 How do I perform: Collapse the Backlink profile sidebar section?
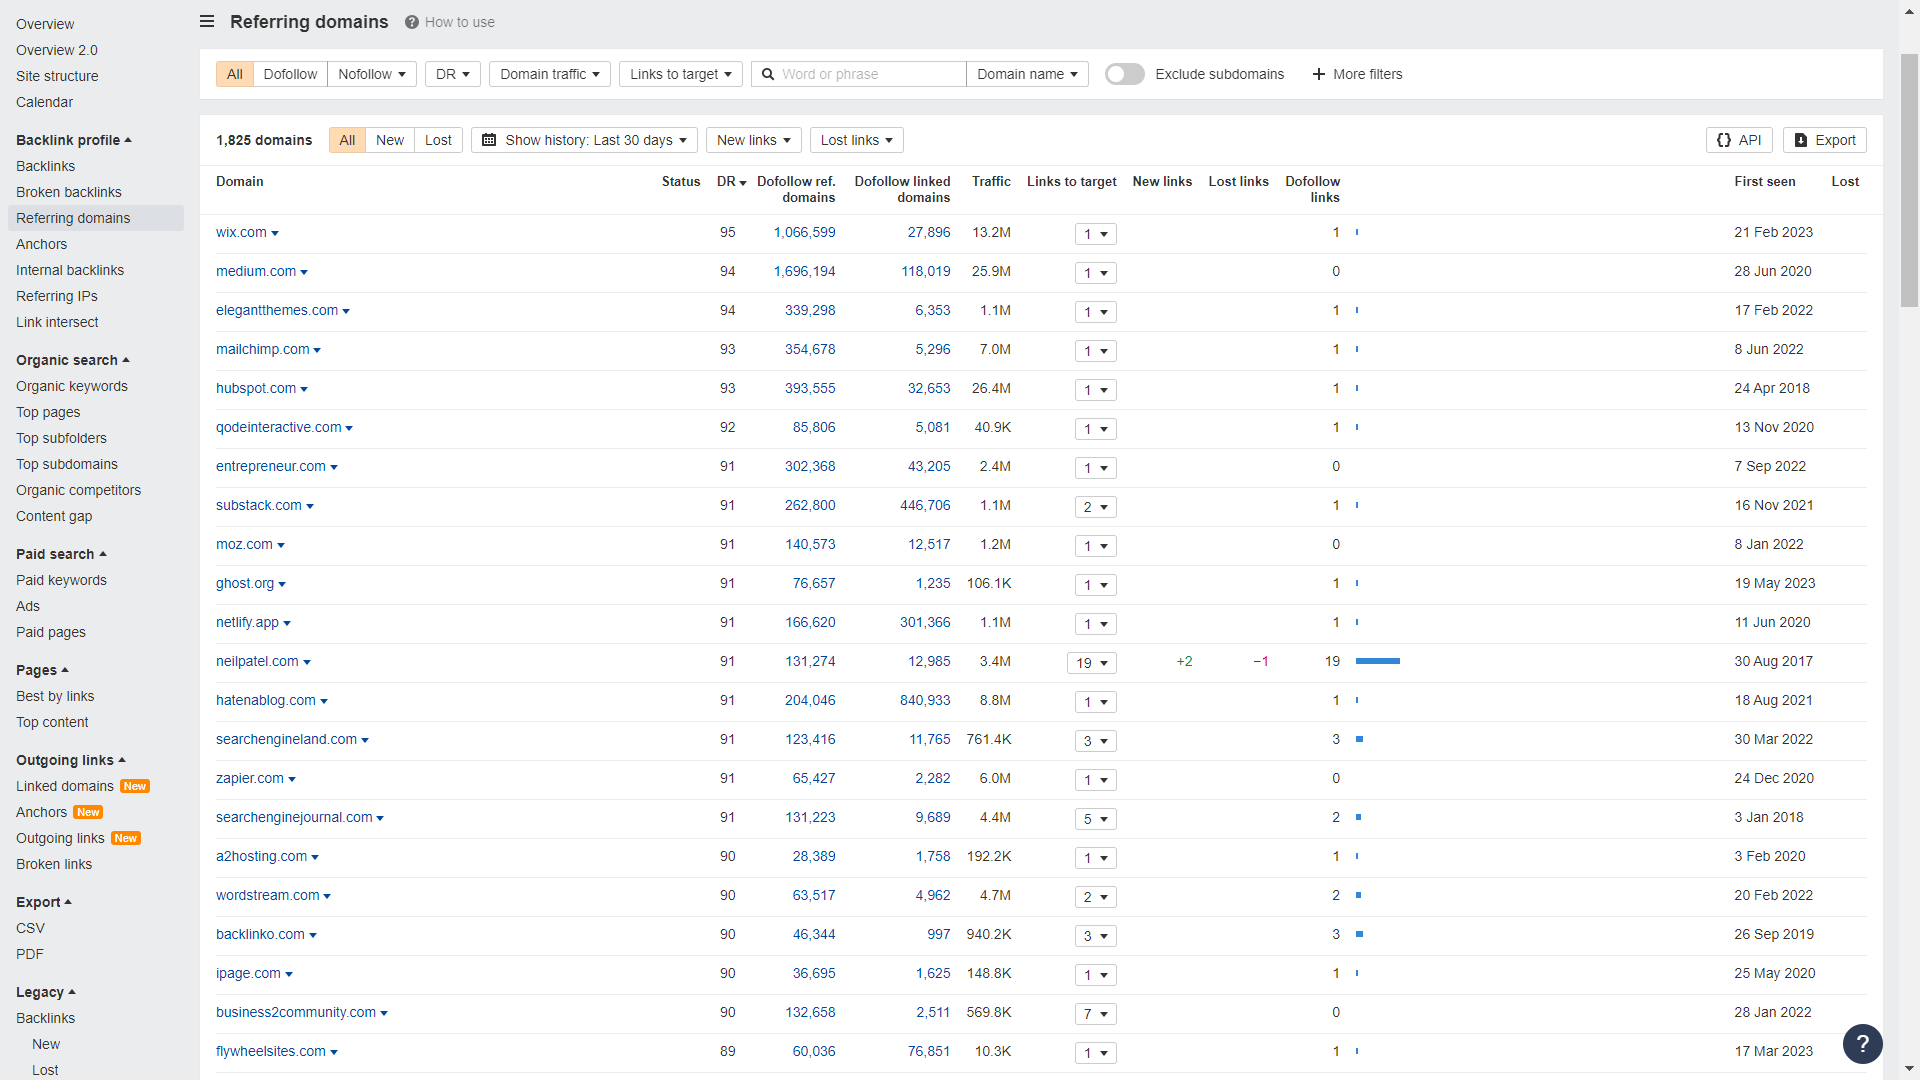(x=74, y=140)
